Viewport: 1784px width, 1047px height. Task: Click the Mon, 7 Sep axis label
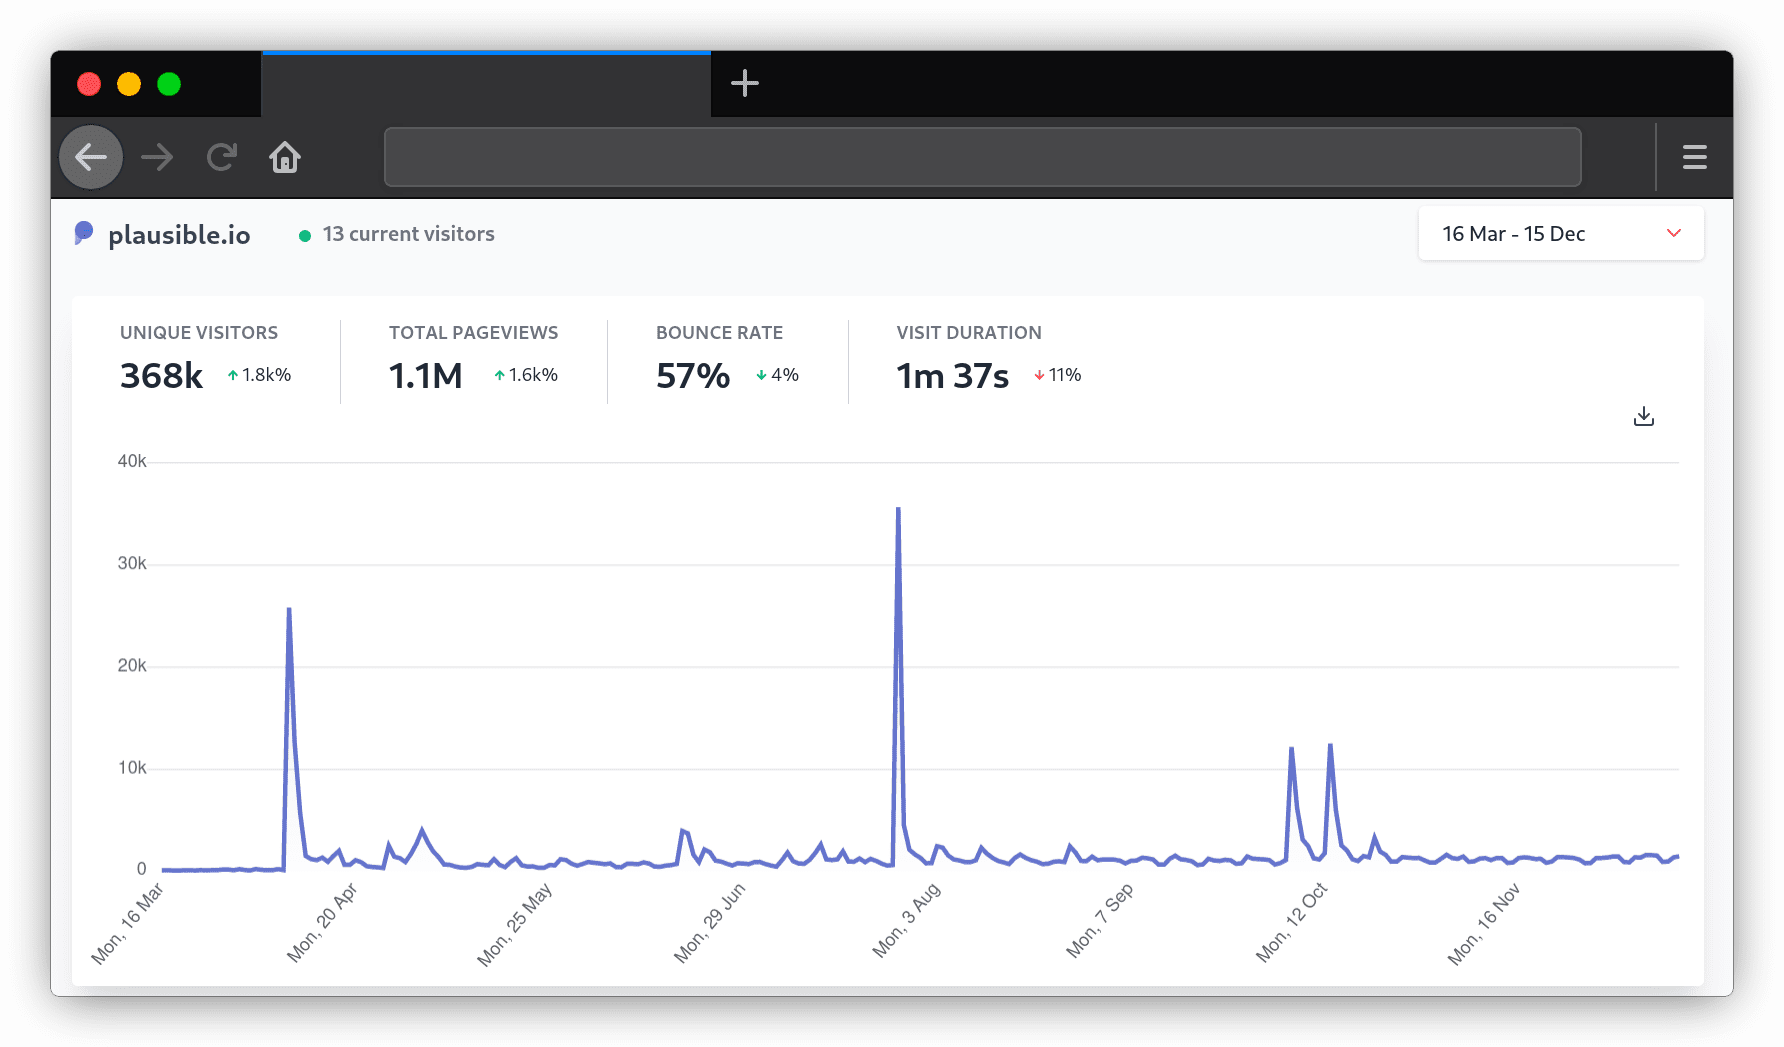1099,921
